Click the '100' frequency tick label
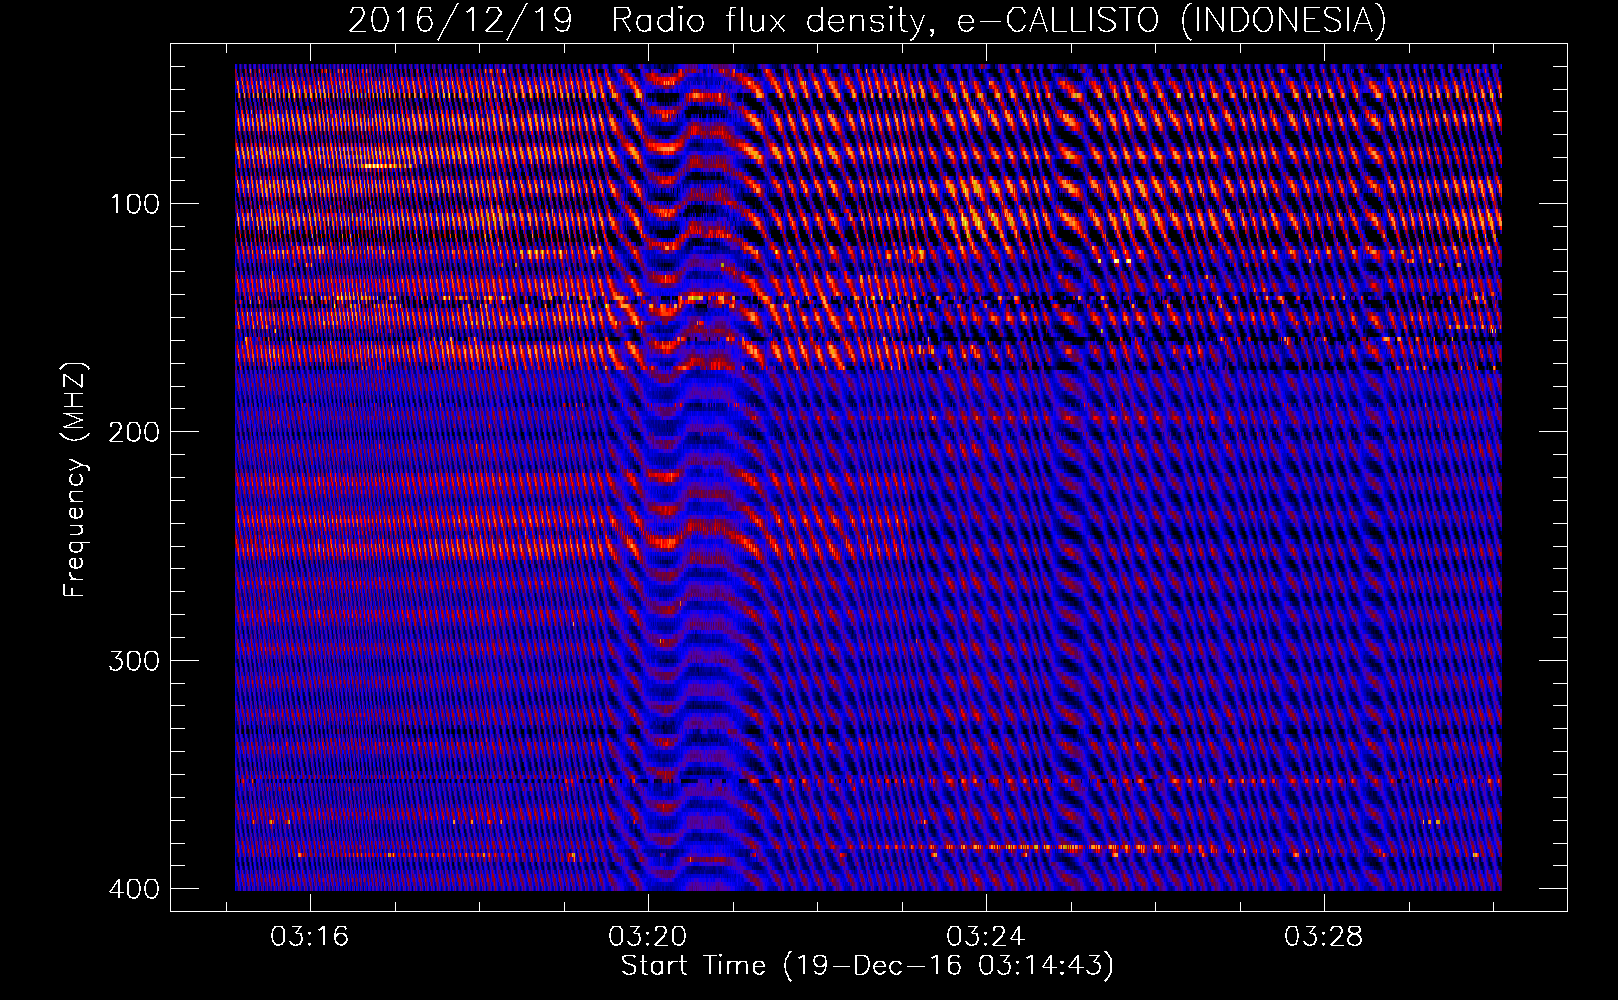The height and width of the screenshot is (1000, 1618). 134,204
